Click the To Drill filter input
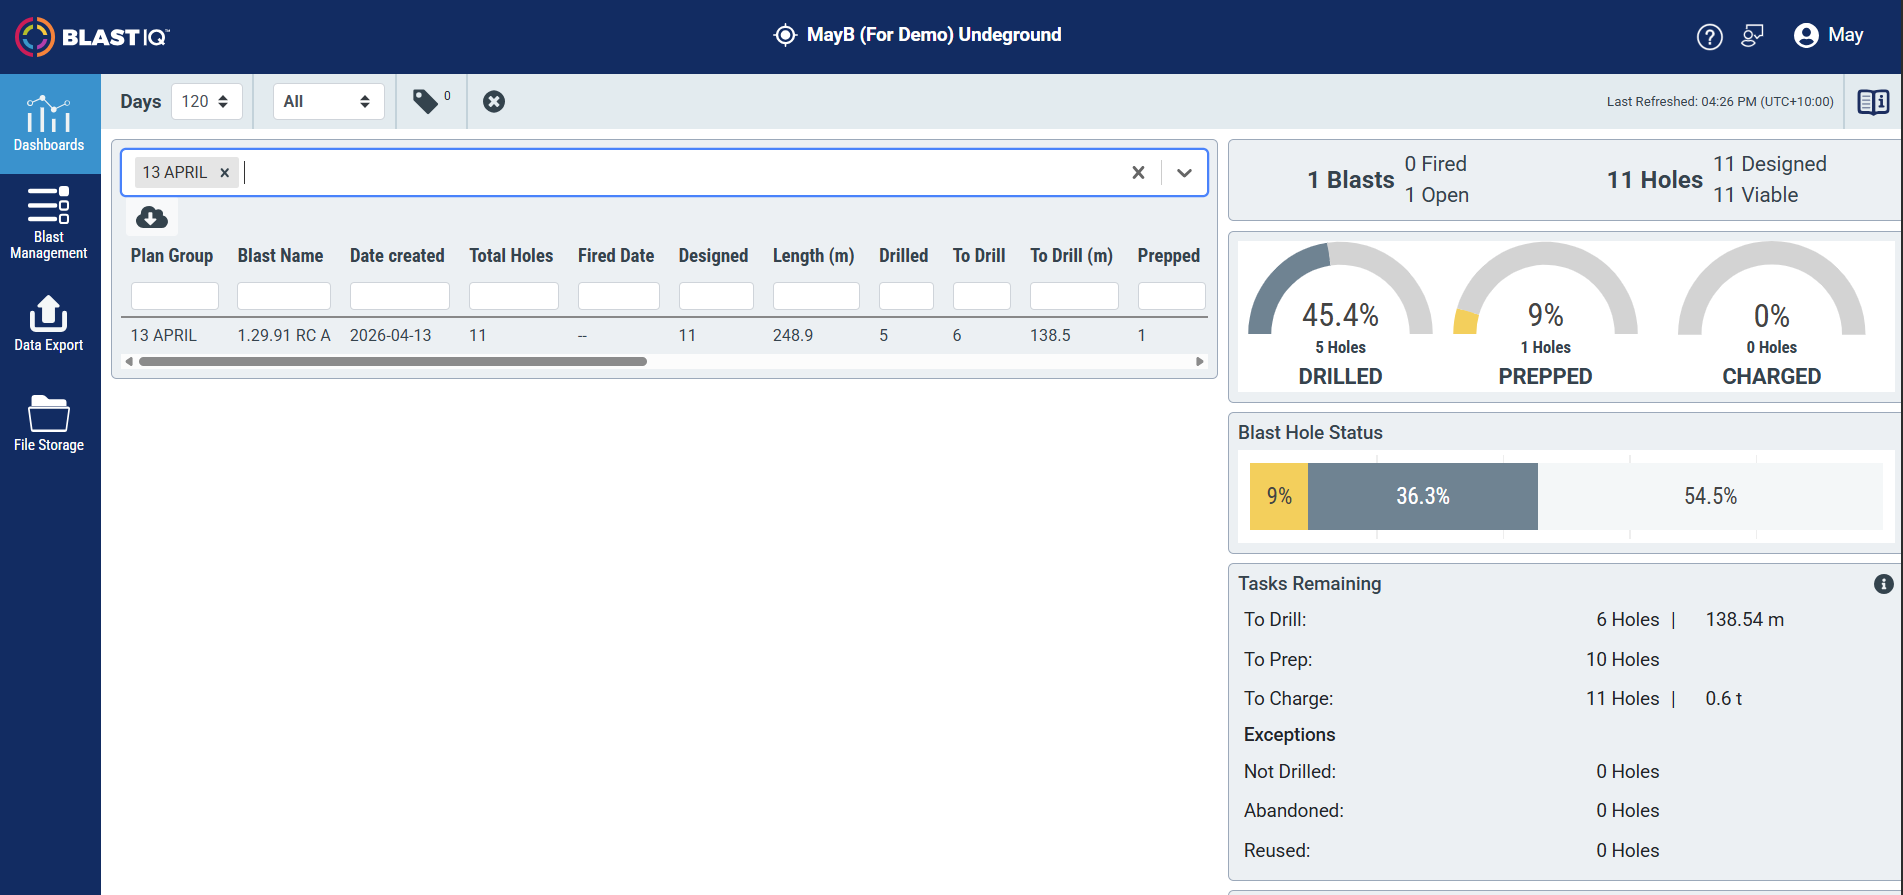Image resolution: width=1903 pixels, height=895 pixels. [981, 296]
